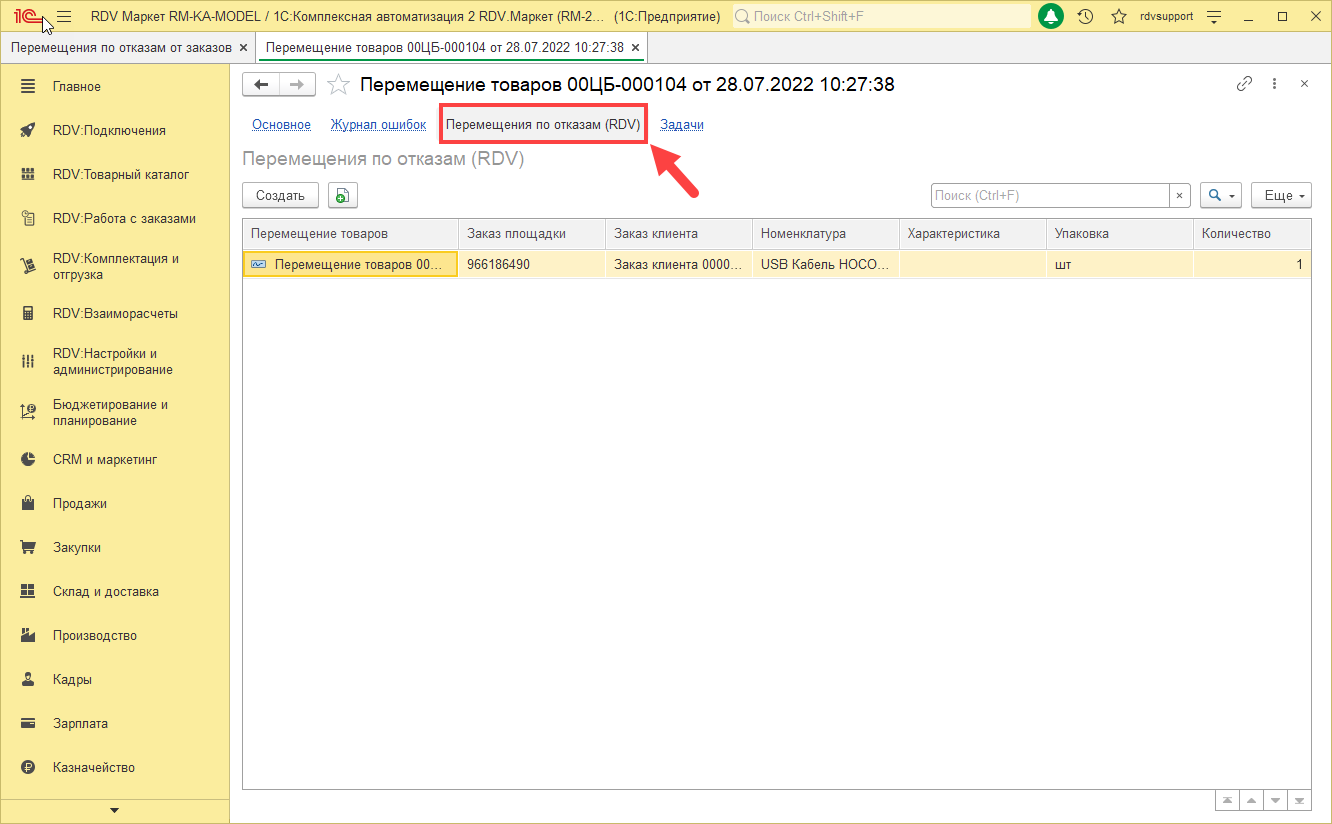This screenshot has width=1332, height=824.
Task: Navigate back with left arrow button
Action: [261, 85]
